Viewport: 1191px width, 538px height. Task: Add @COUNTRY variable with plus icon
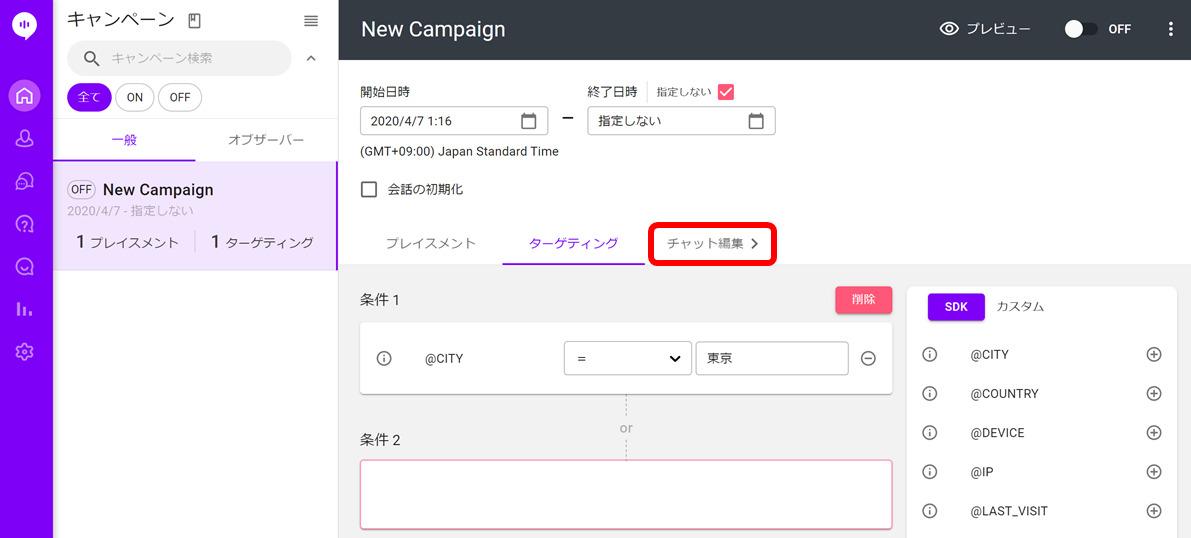1154,394
